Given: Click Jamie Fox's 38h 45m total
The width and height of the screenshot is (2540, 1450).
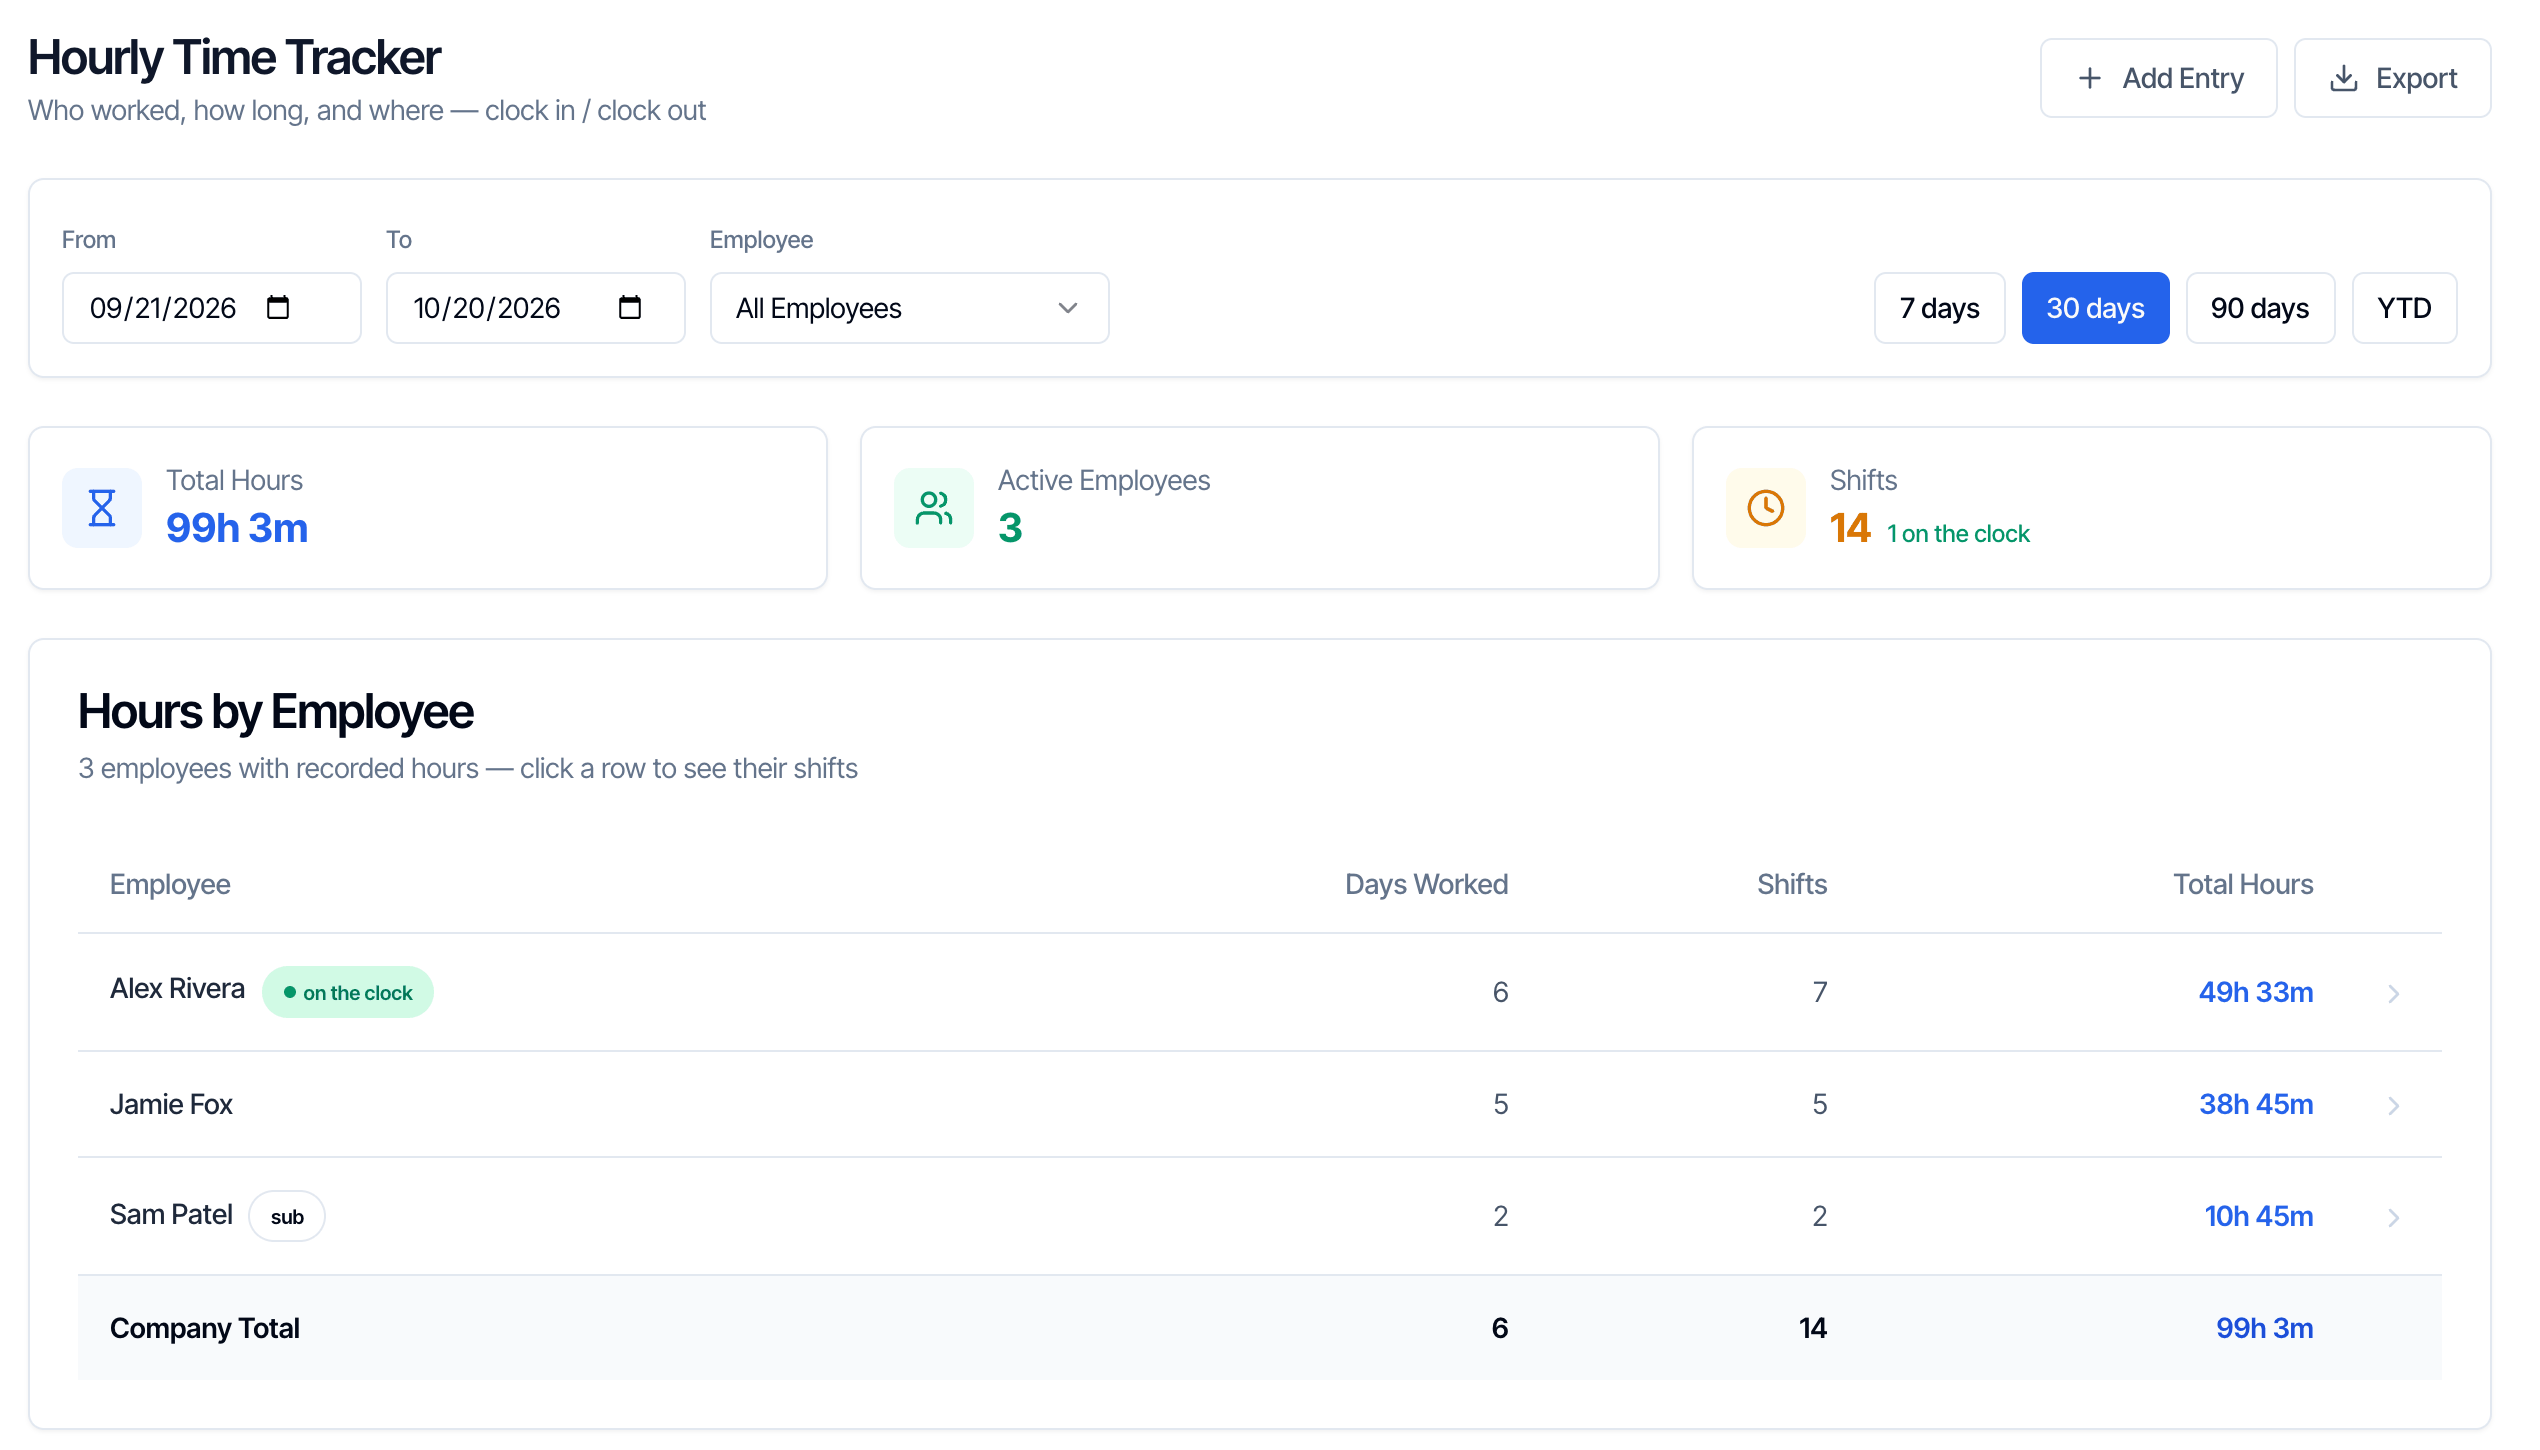Looking at the screenshot, I should pyautogui.click(x=2256, y=1104).
